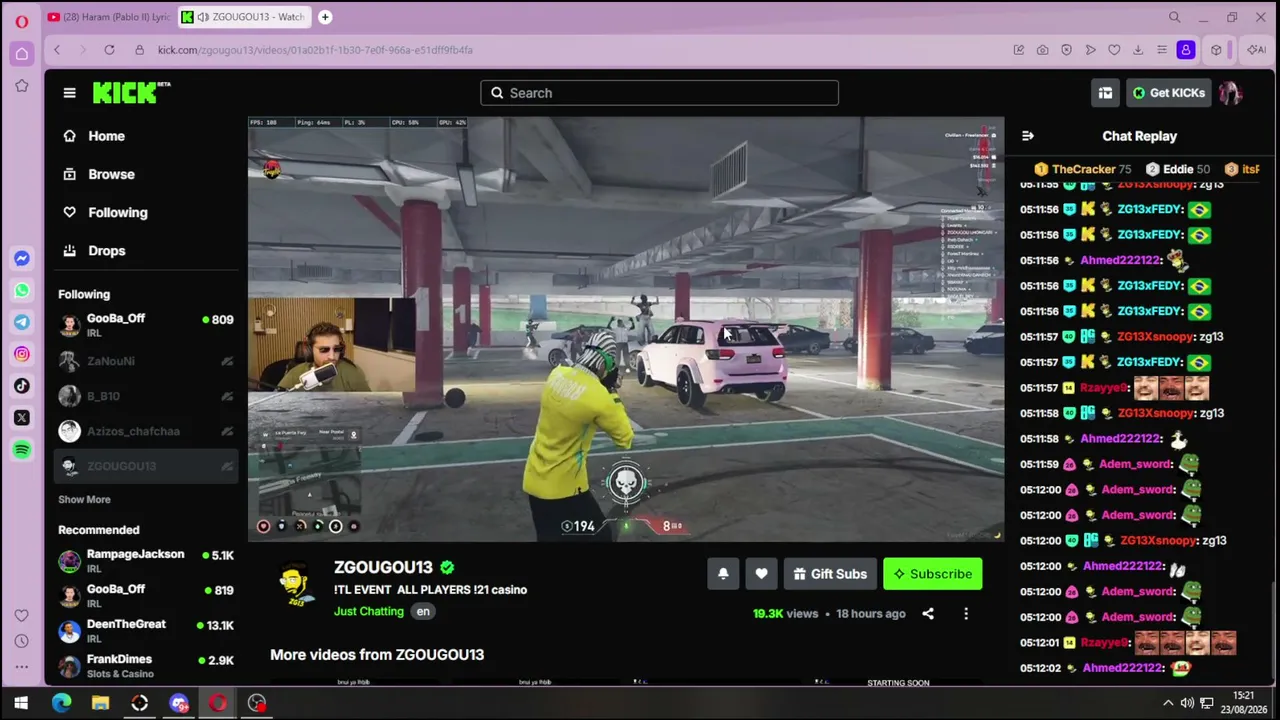Open Telegram in the Opera sidebar

click(21, 322)
